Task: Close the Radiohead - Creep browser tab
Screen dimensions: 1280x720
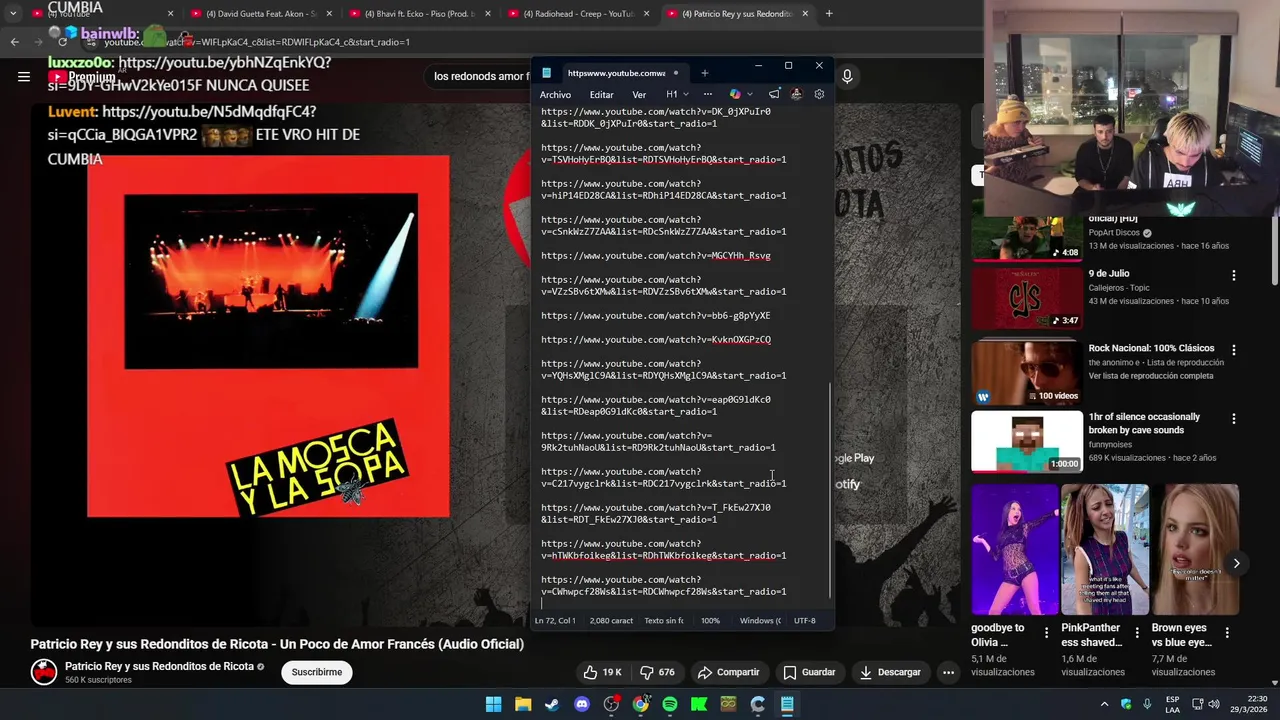Action: pyautogui.click(x=646, y=14)
